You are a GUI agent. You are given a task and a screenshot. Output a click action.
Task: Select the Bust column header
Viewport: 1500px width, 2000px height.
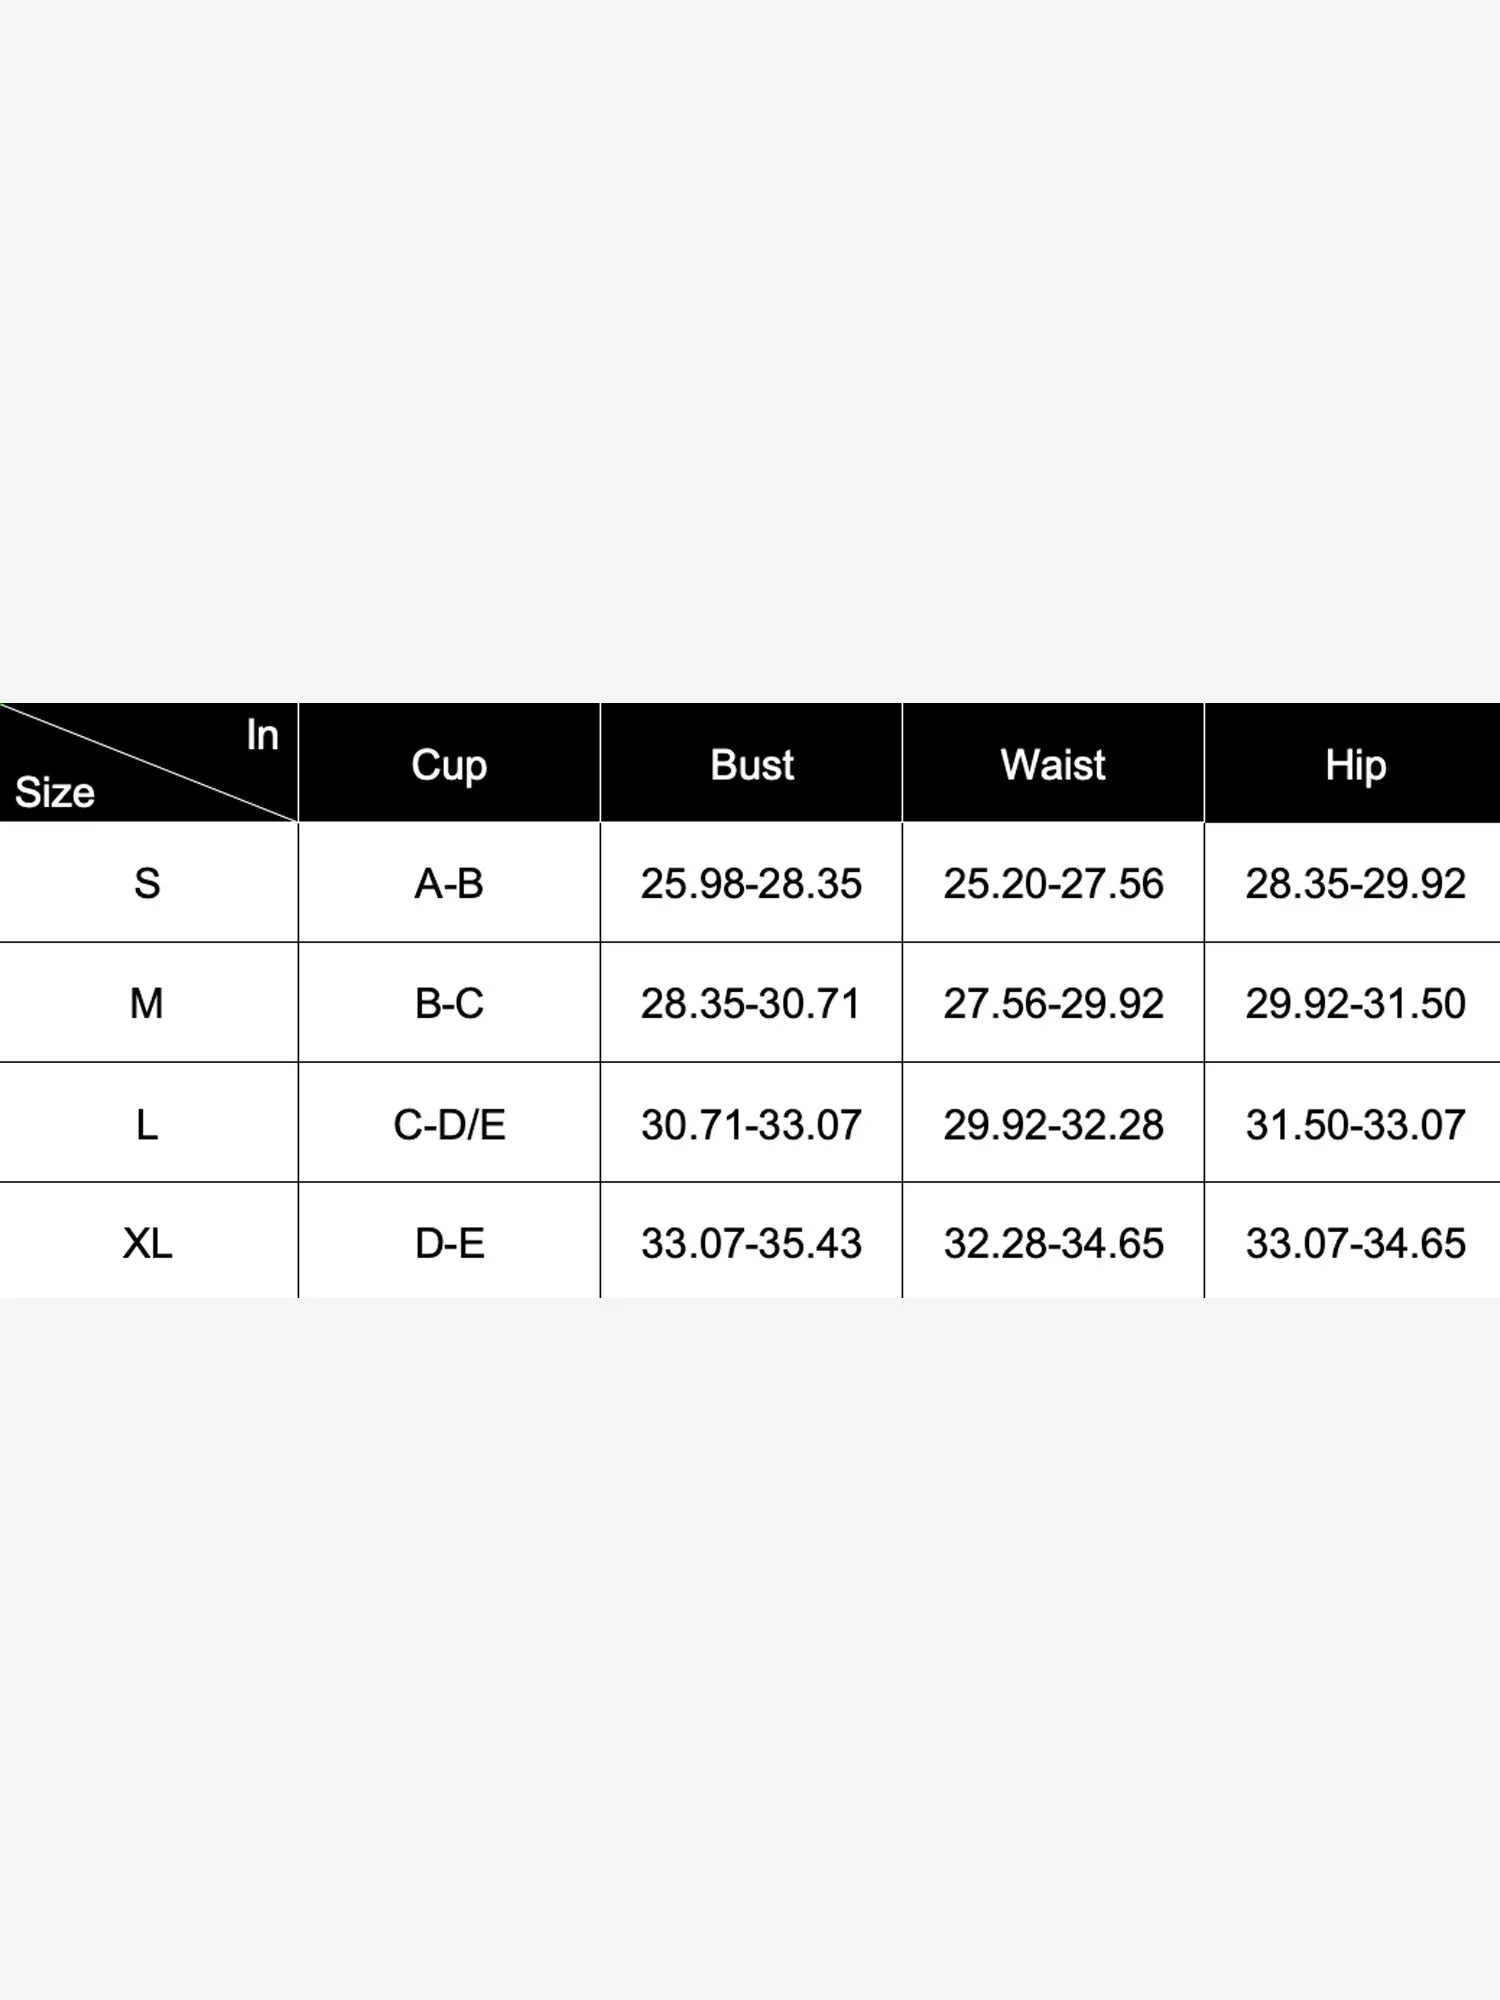751,763
